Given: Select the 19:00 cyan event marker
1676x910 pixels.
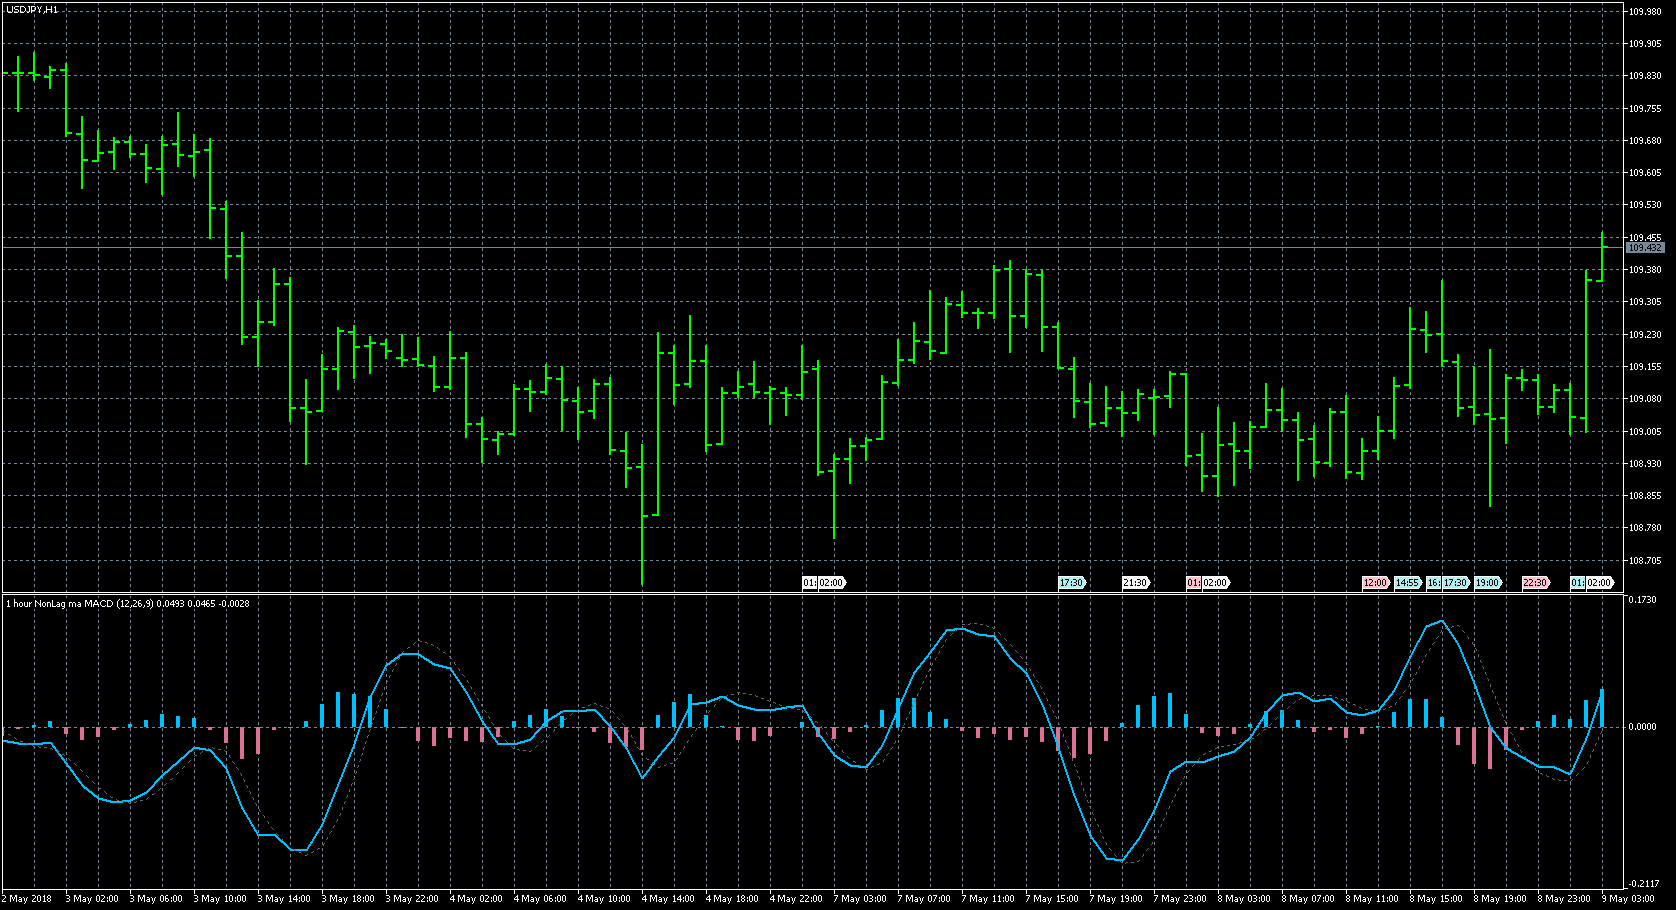Looking at the screenshot, I should click(x=1487, y=583).
